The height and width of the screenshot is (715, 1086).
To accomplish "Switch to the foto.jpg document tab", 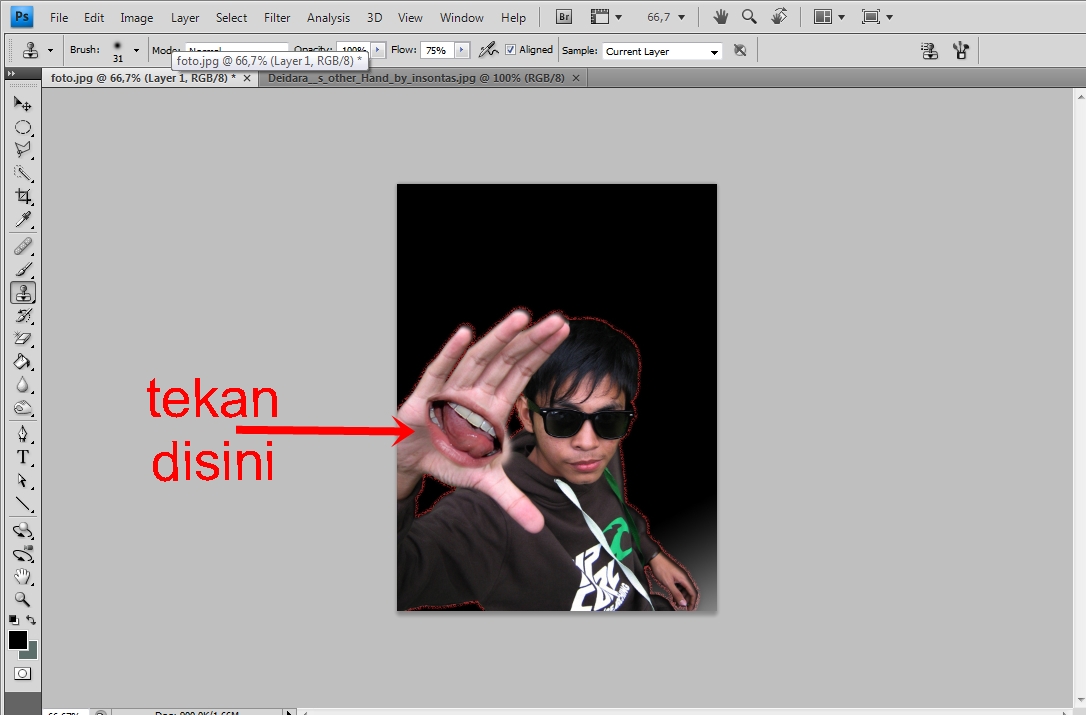I will point(143,78).
